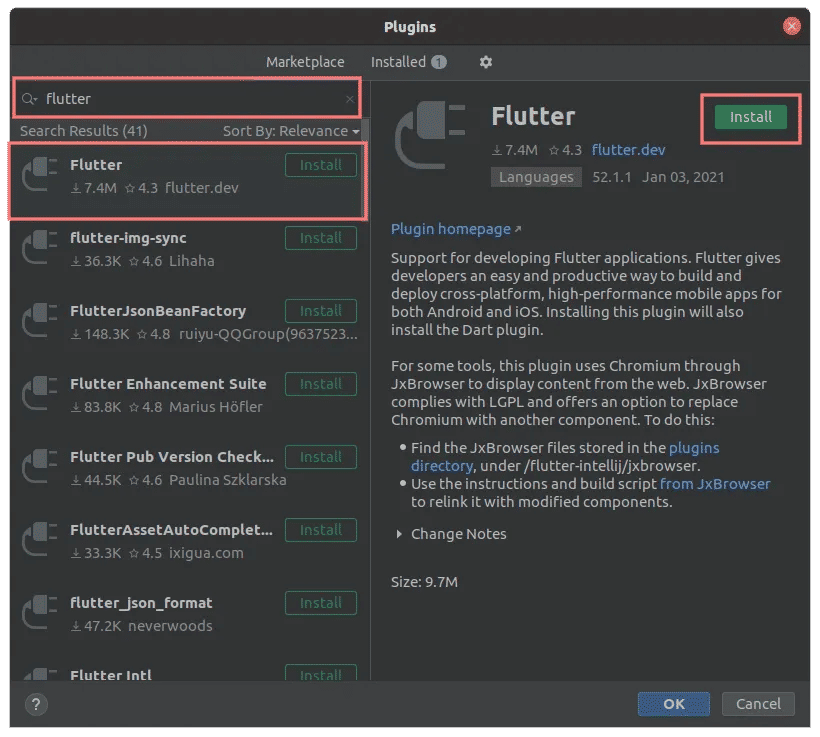Select the FlutterAssetAutoComplet result name

pos(172,530)
